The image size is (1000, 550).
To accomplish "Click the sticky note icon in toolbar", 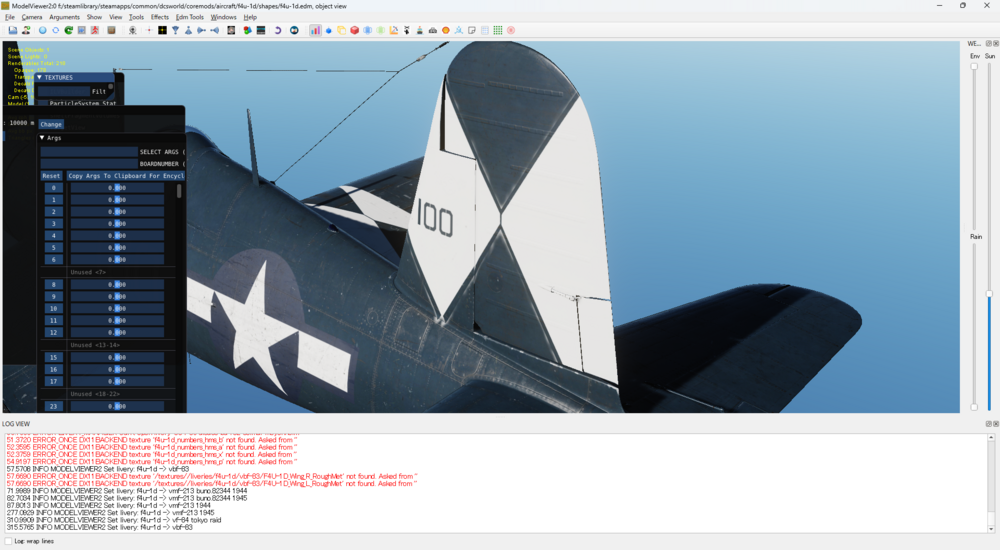I will [x=472, y=30].
